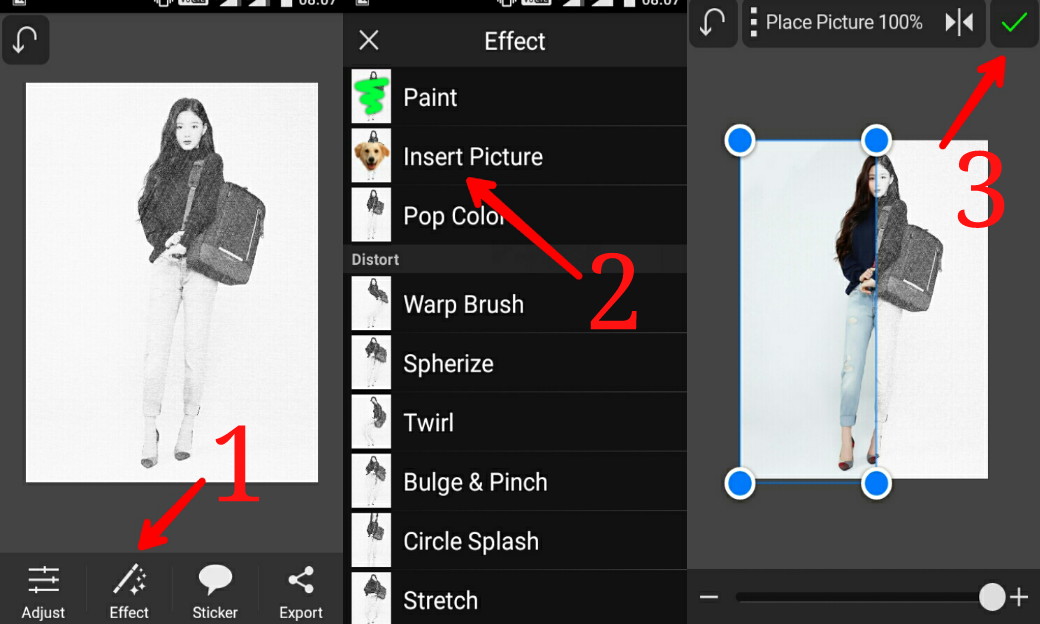Tap the undo arrow in left panel
The height and width of the screenshot is (624, 1040).
pyautogui.click(x=25, y=40)
